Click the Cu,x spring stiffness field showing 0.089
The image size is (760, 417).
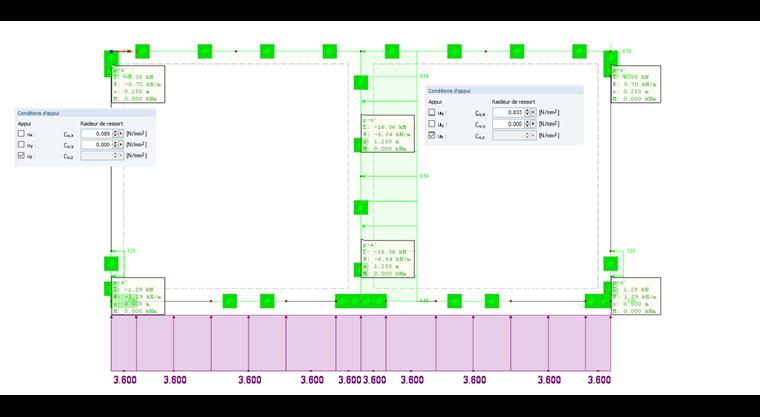[x=96, y=134]
